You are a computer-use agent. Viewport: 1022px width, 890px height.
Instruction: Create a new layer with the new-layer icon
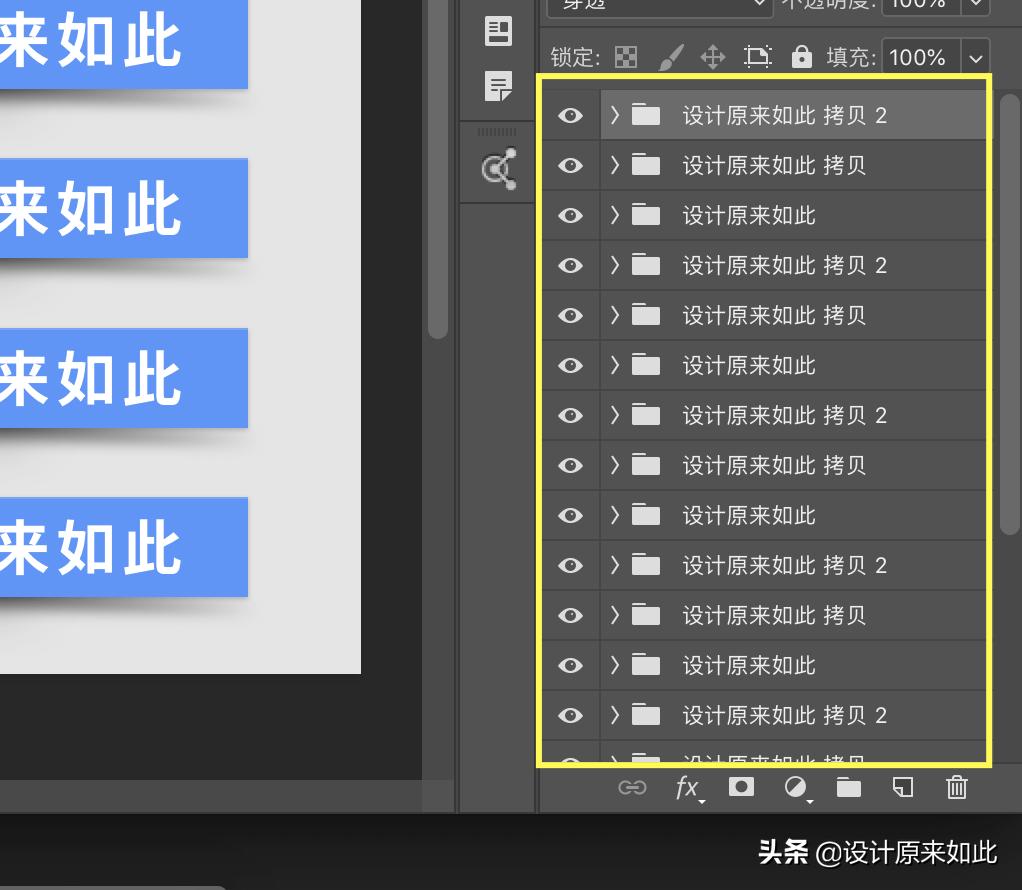point(901,788)
